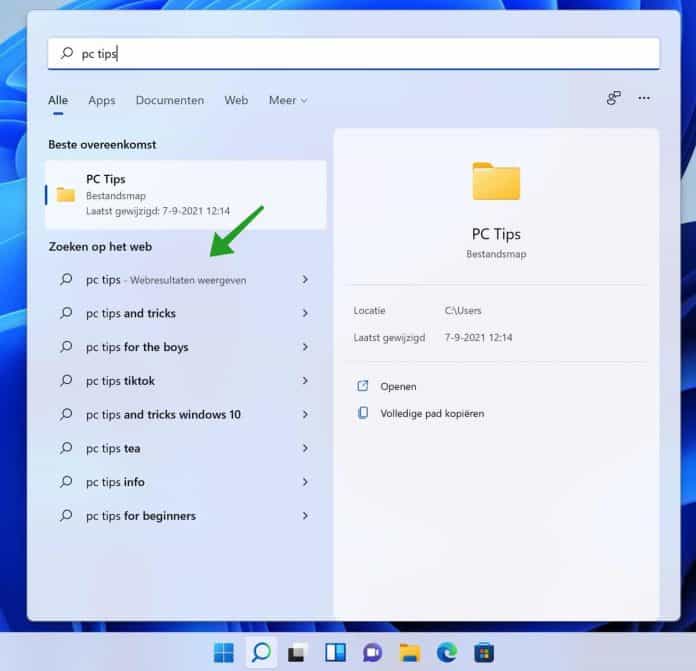Open Widgets from the taskbar

pos(335,653)
